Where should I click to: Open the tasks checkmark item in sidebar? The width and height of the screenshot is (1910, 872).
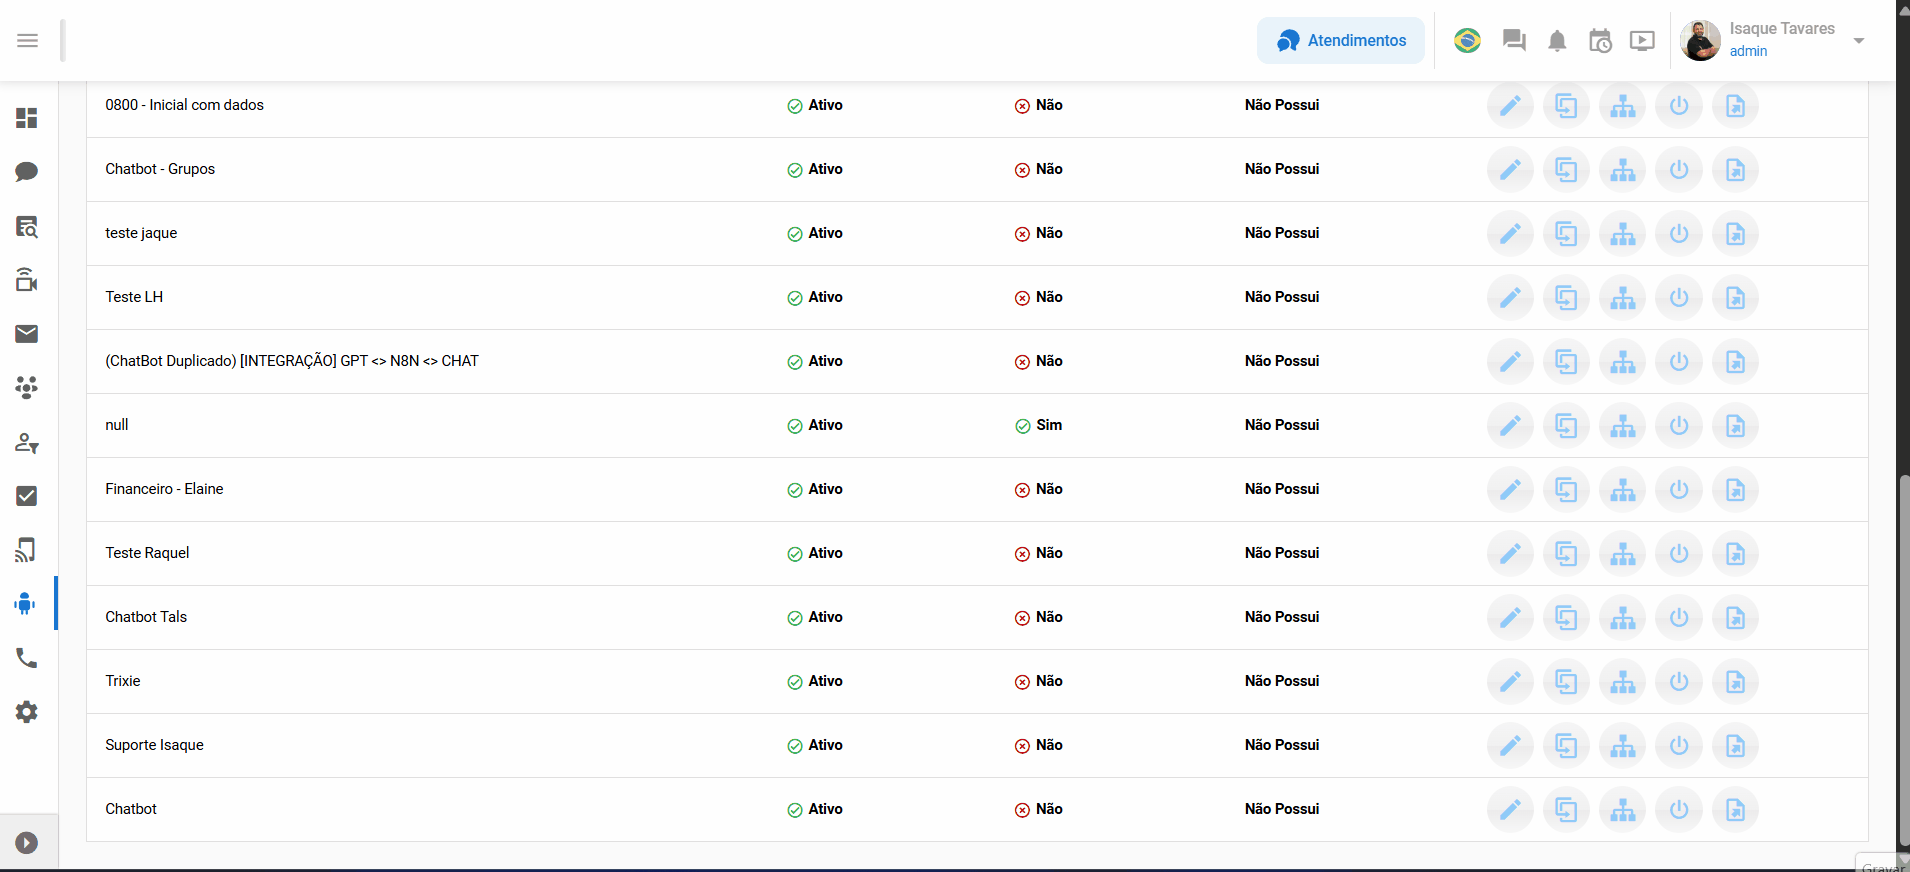(27, 496)
